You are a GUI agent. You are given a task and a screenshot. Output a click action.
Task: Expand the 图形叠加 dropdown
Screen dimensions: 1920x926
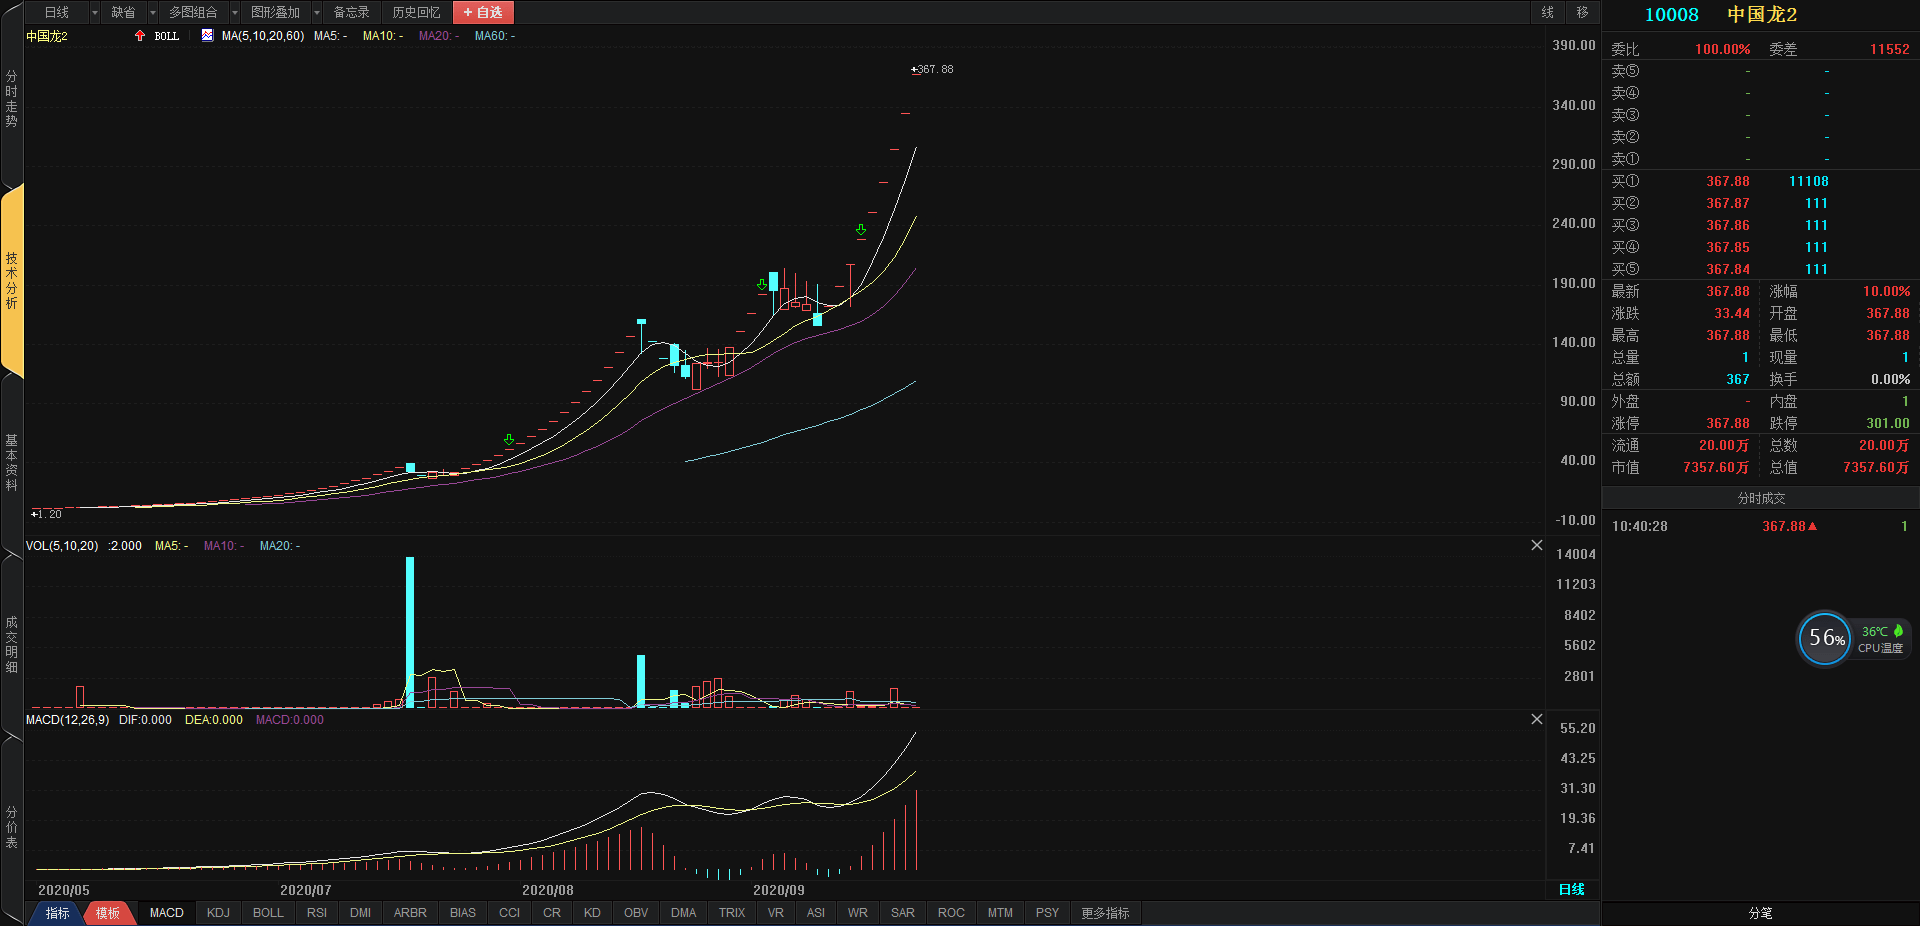tap(317, 12)
